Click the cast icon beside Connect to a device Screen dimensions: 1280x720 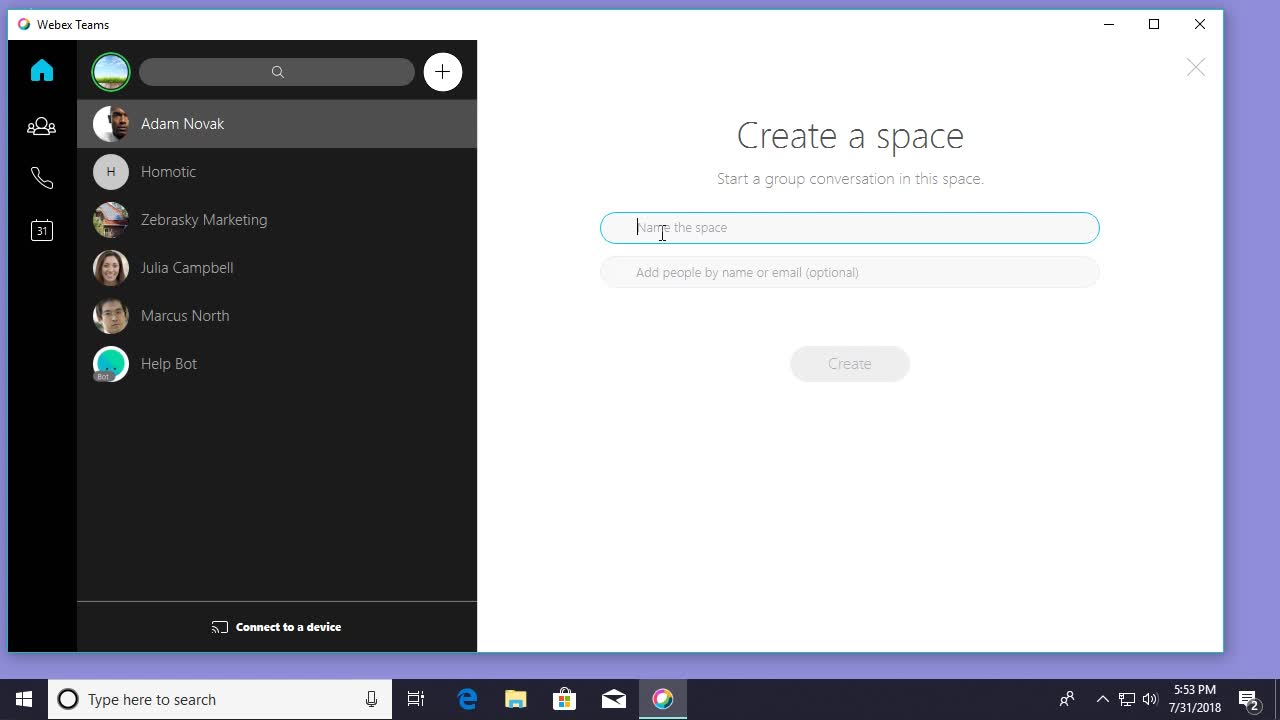(220, 627)
